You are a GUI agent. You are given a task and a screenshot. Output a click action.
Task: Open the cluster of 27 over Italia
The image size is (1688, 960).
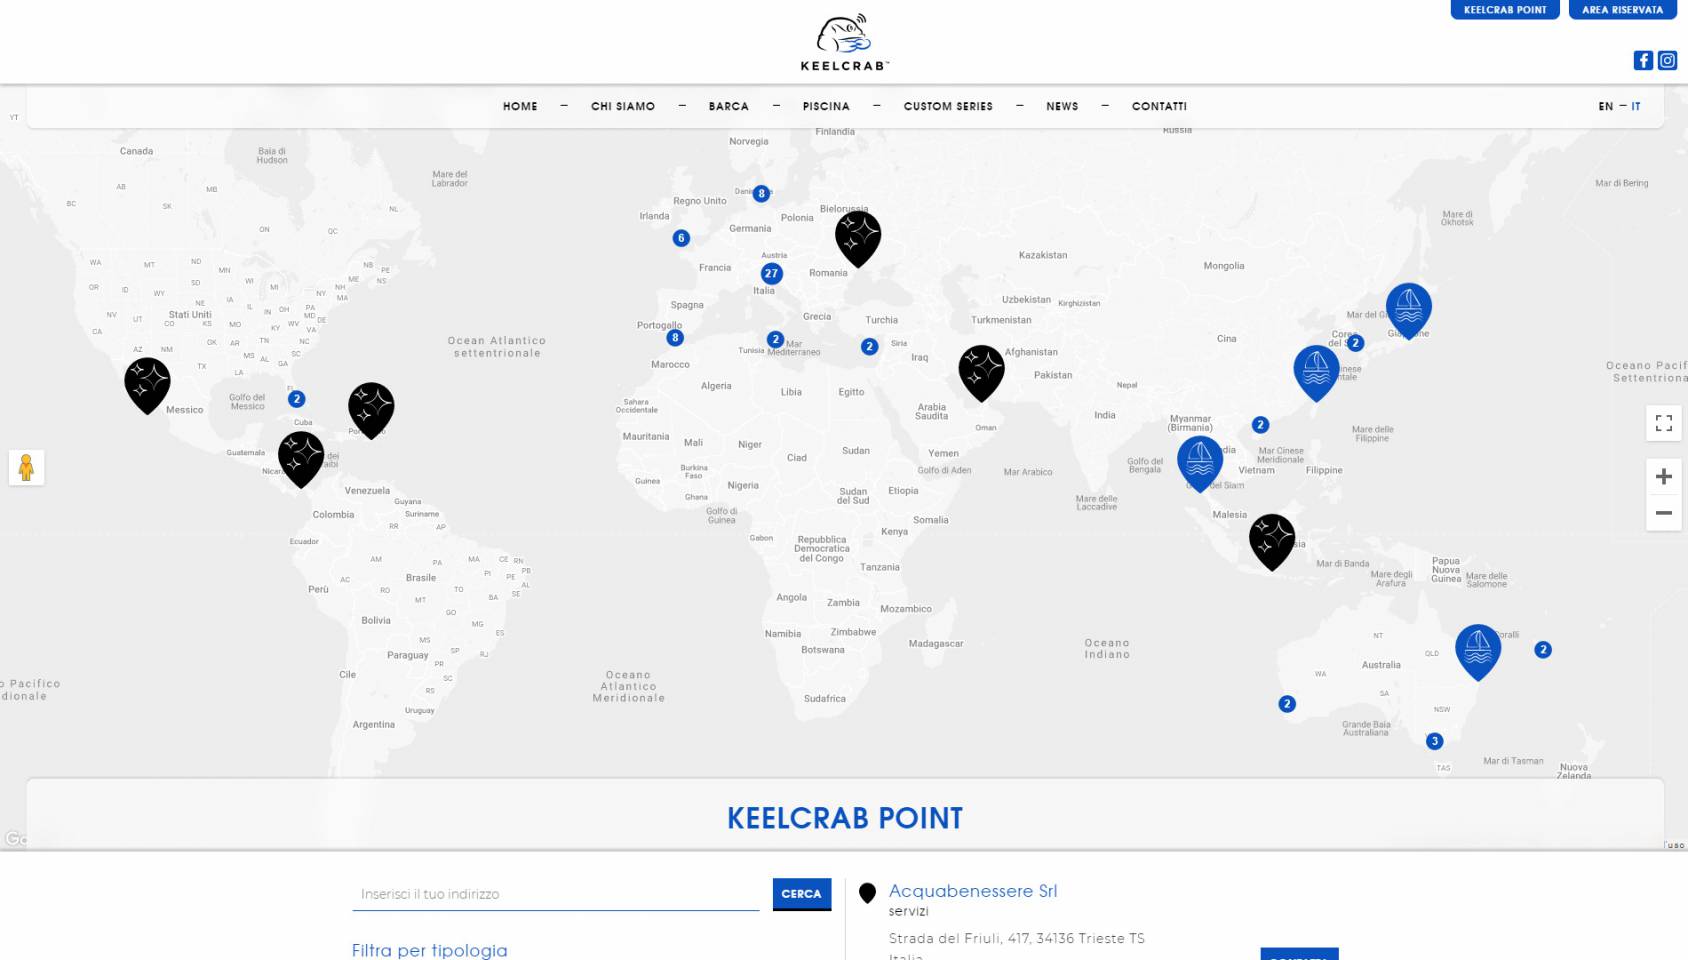pos(771,273)
